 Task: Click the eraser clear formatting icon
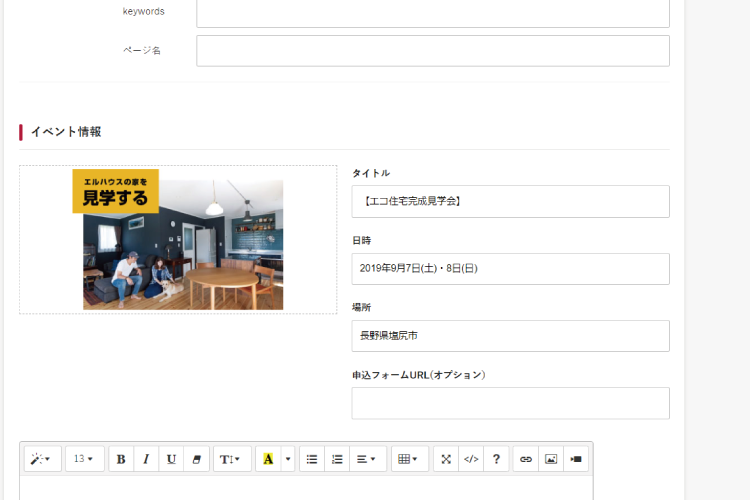197,459
